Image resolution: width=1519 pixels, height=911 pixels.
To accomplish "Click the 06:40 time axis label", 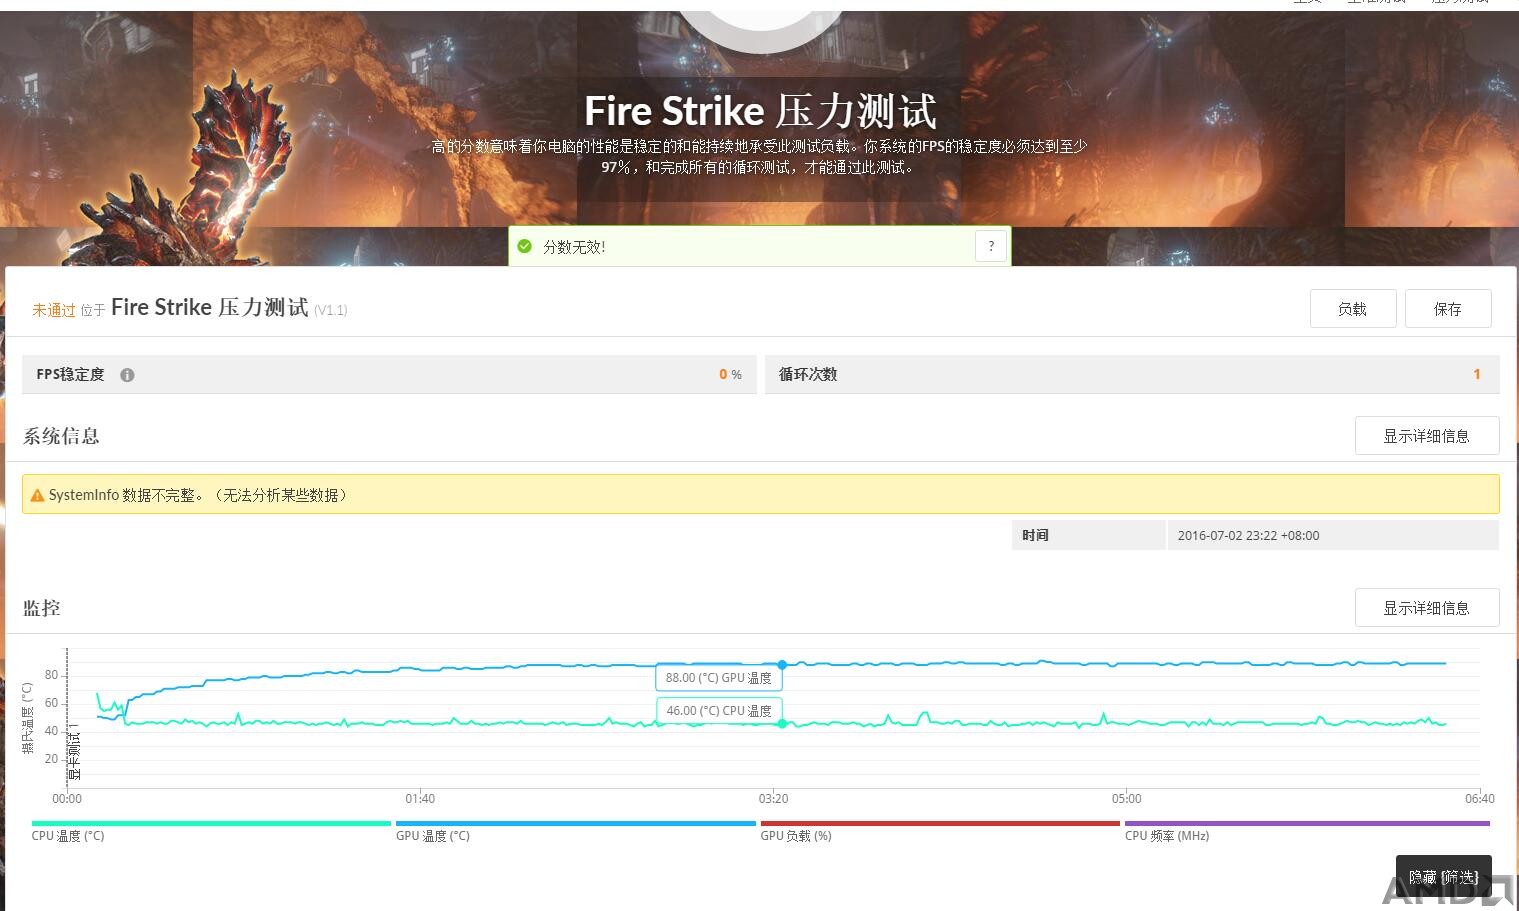I will click(1479, 799).
